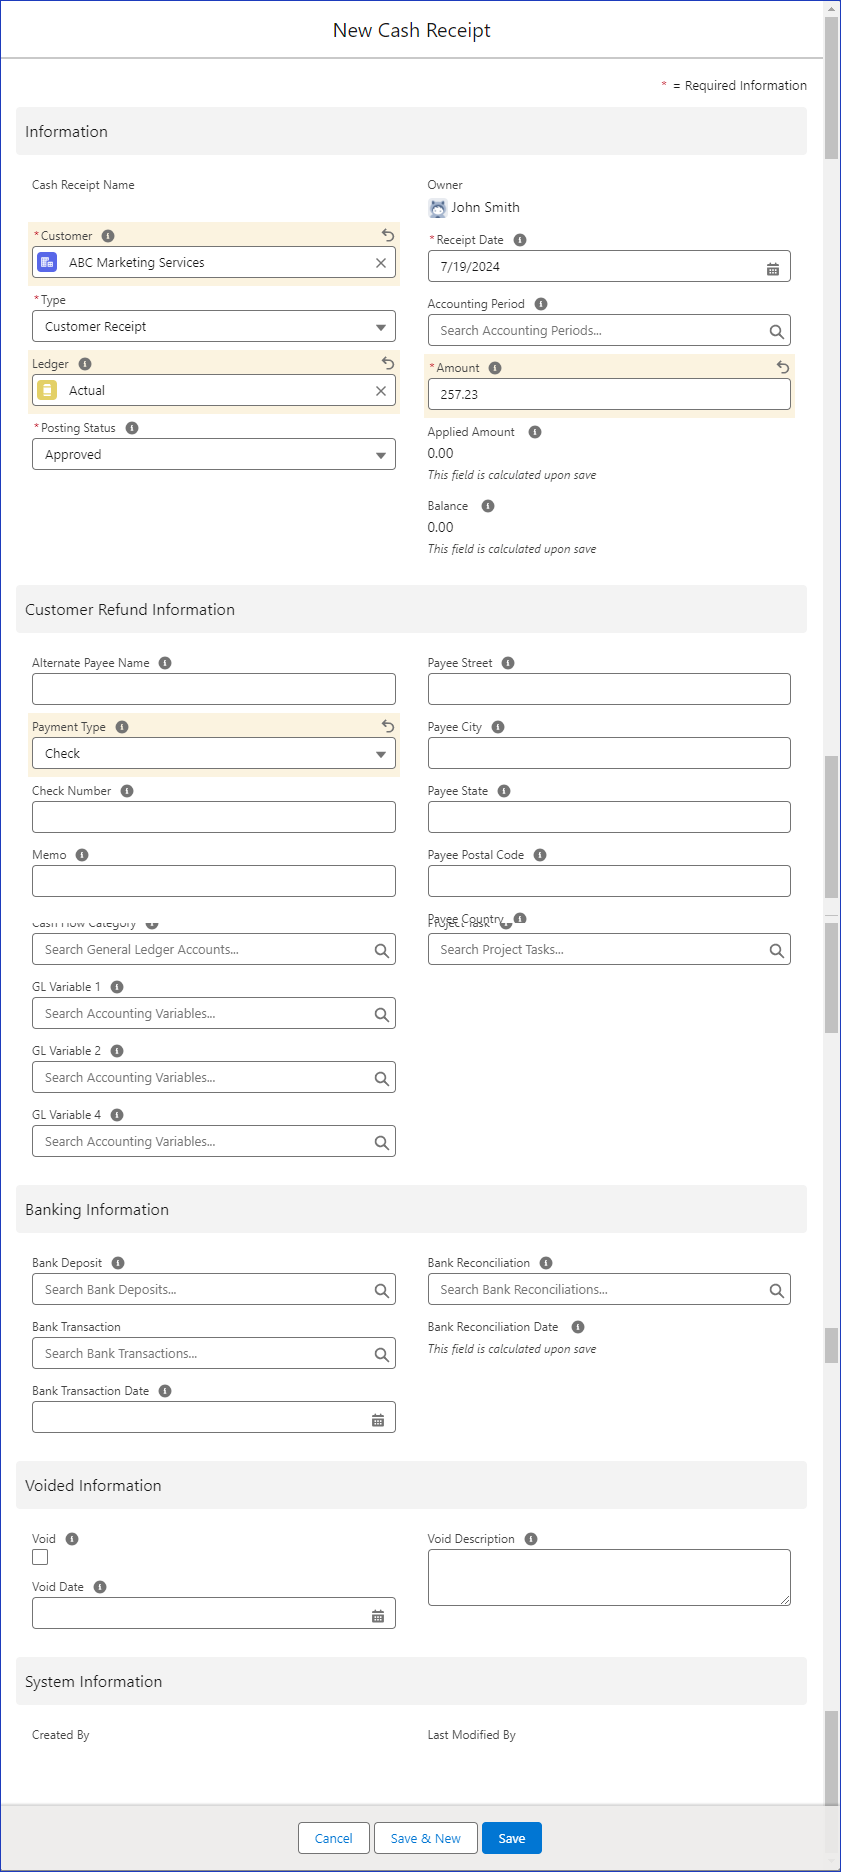Viewport: 841px width, 1872px height.
Task: Show the Amount field info tooltip
Action: coord(495,368)
